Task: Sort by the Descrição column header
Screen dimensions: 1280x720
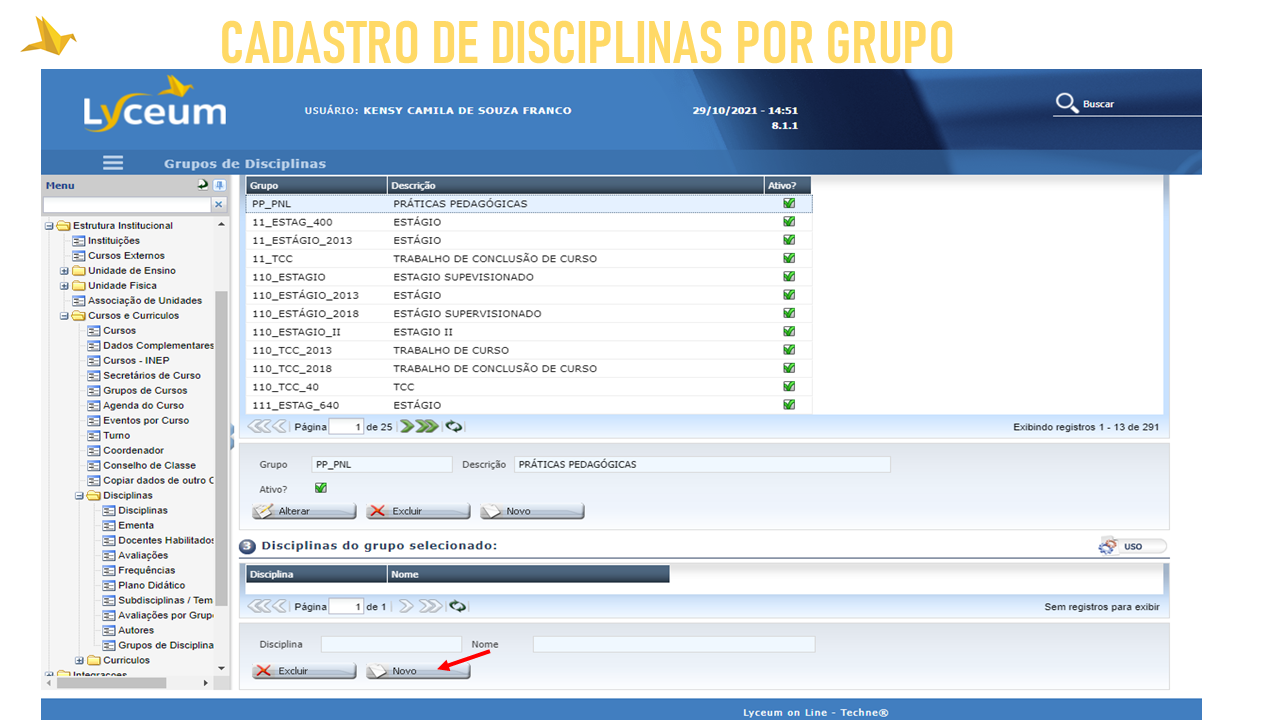Action: [575, 185]
